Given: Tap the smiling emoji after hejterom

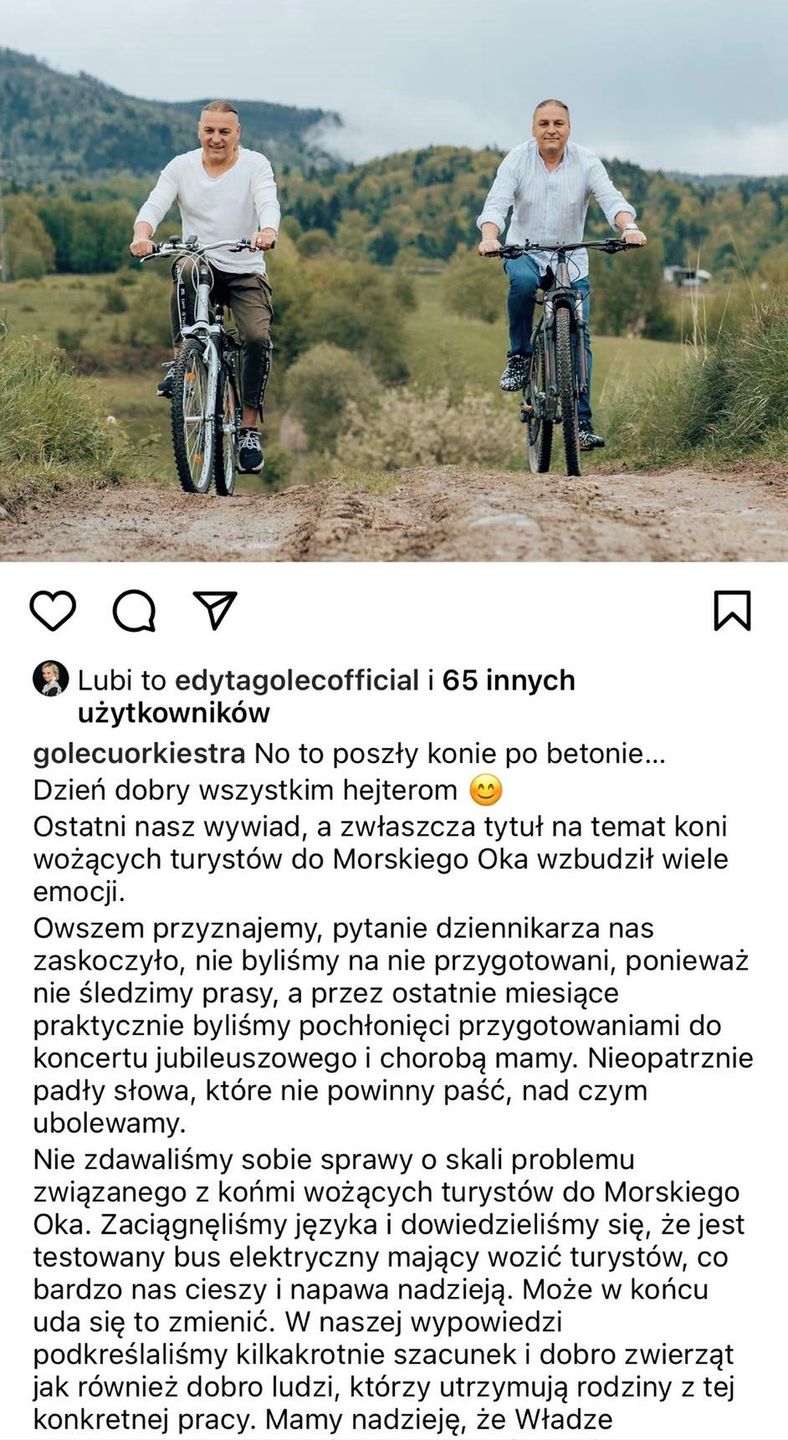Looking at the screenshot, I should pos(486,791).
